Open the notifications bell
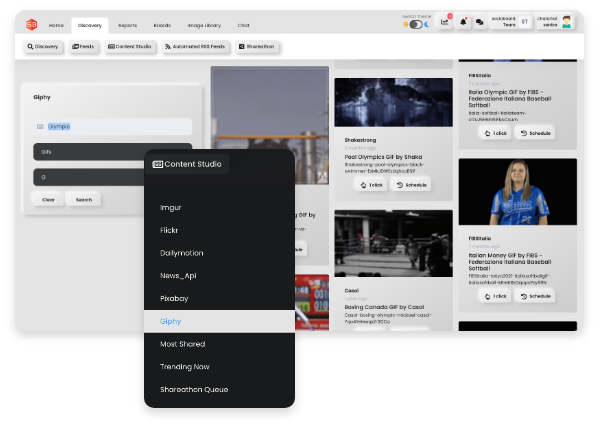This screenshot has width=599, height=428. click(x=463, y=22)
